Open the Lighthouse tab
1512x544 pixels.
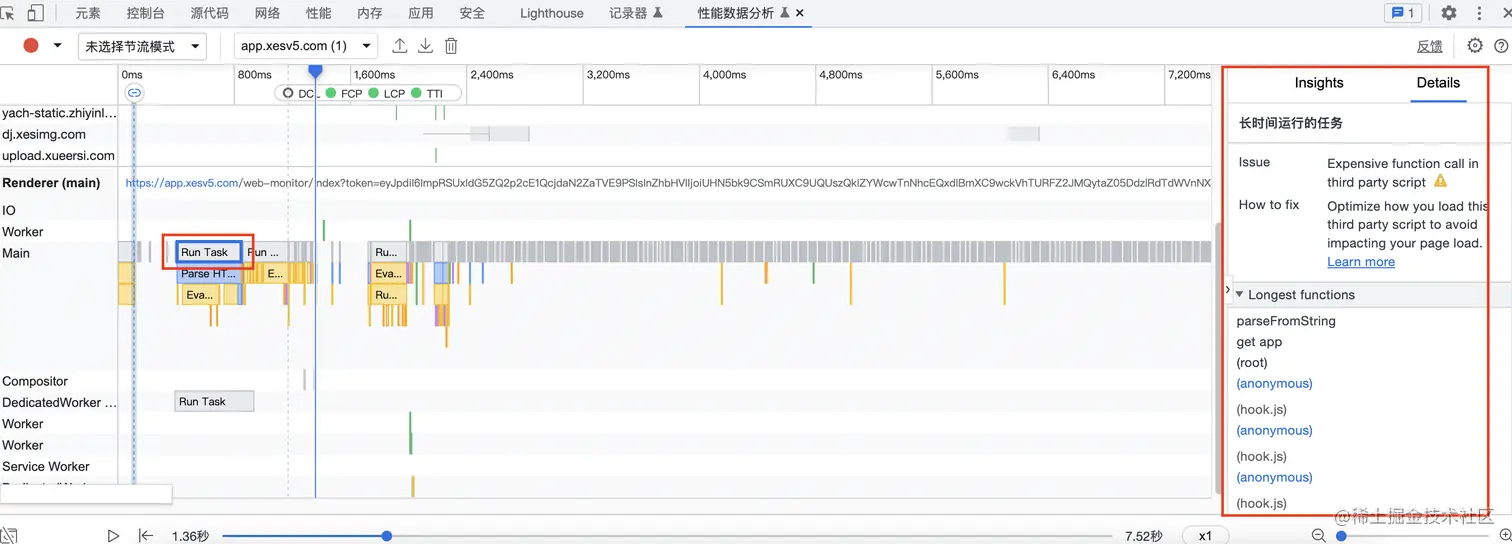pyautogui.click(x=552, y=13)
